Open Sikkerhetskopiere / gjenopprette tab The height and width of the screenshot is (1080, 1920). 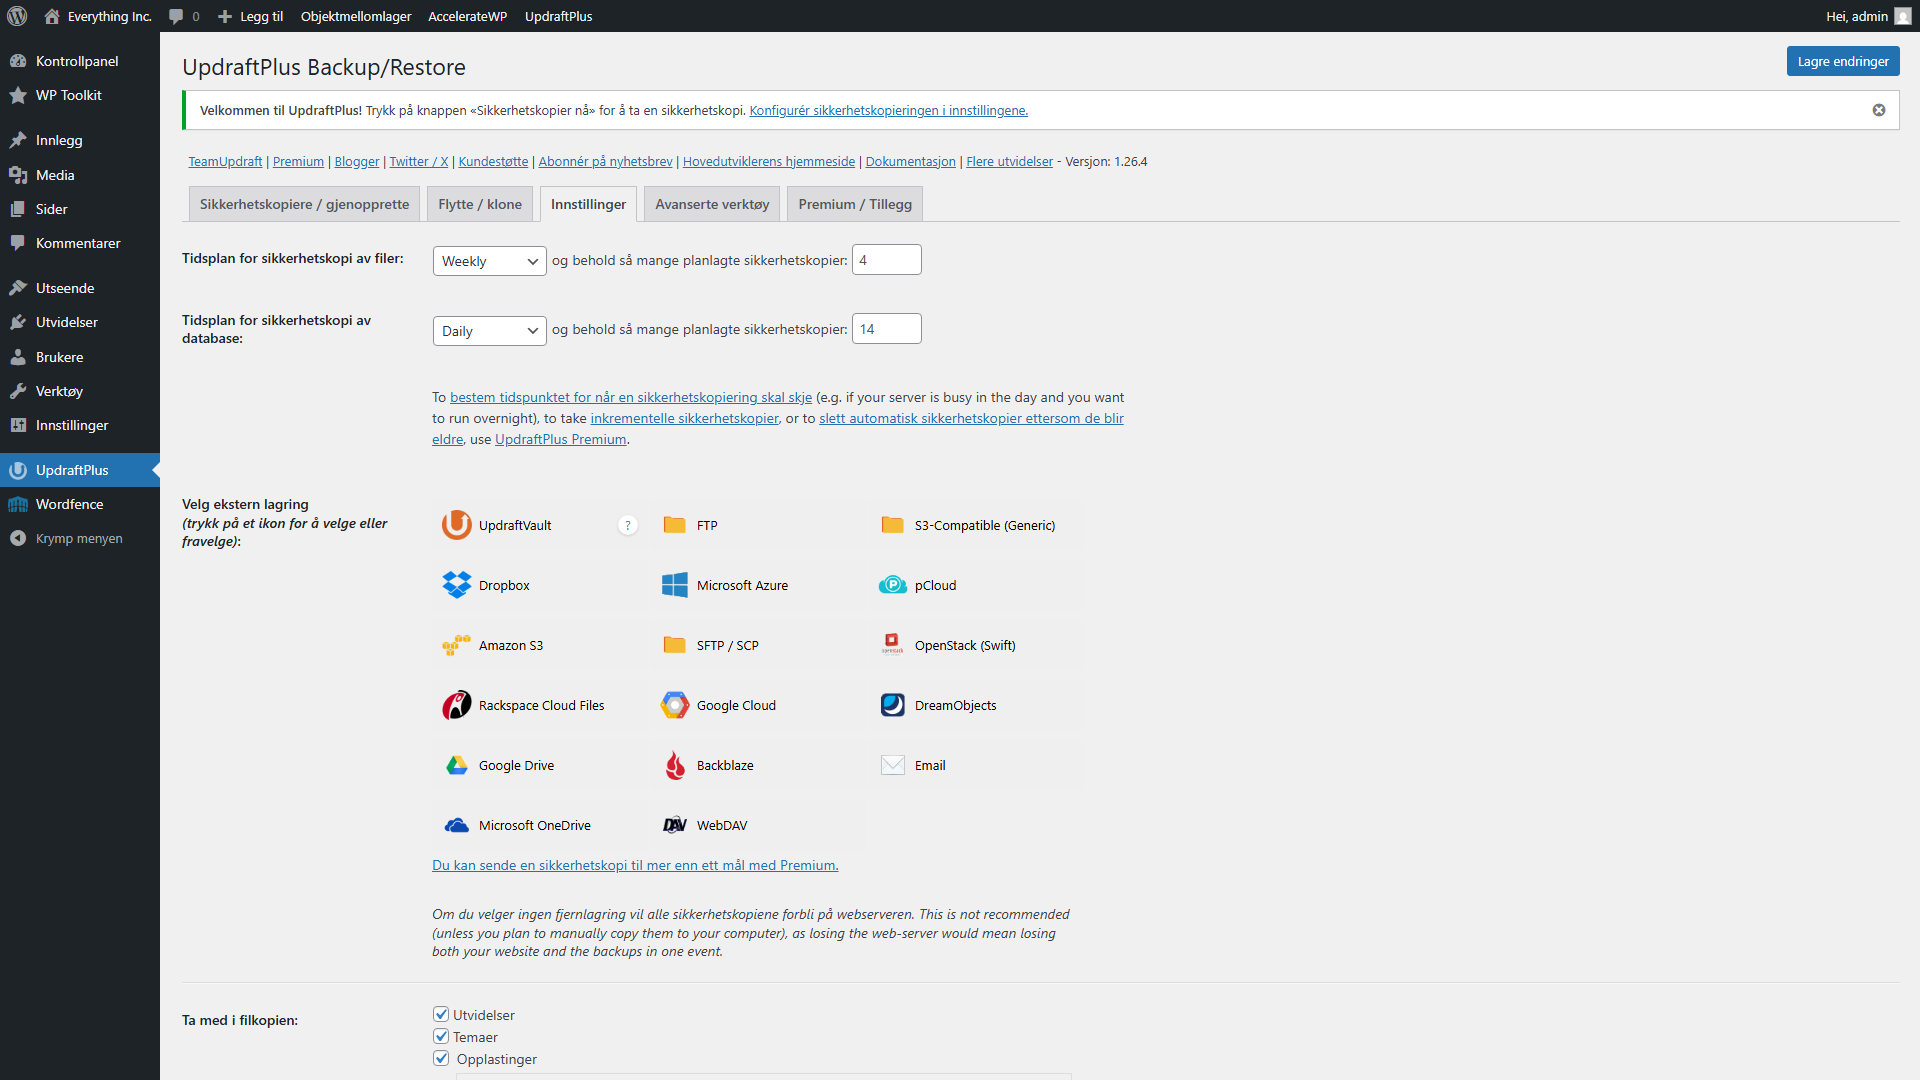pyautogui.click(x=304, y=204)
